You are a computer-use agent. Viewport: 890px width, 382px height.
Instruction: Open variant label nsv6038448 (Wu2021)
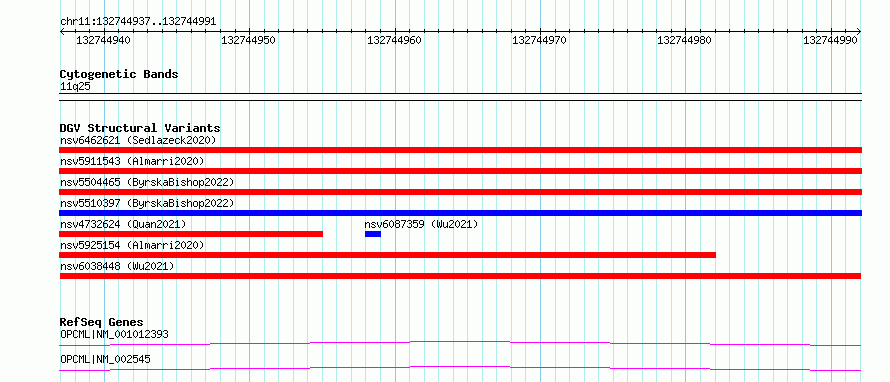tap(117, 266)
